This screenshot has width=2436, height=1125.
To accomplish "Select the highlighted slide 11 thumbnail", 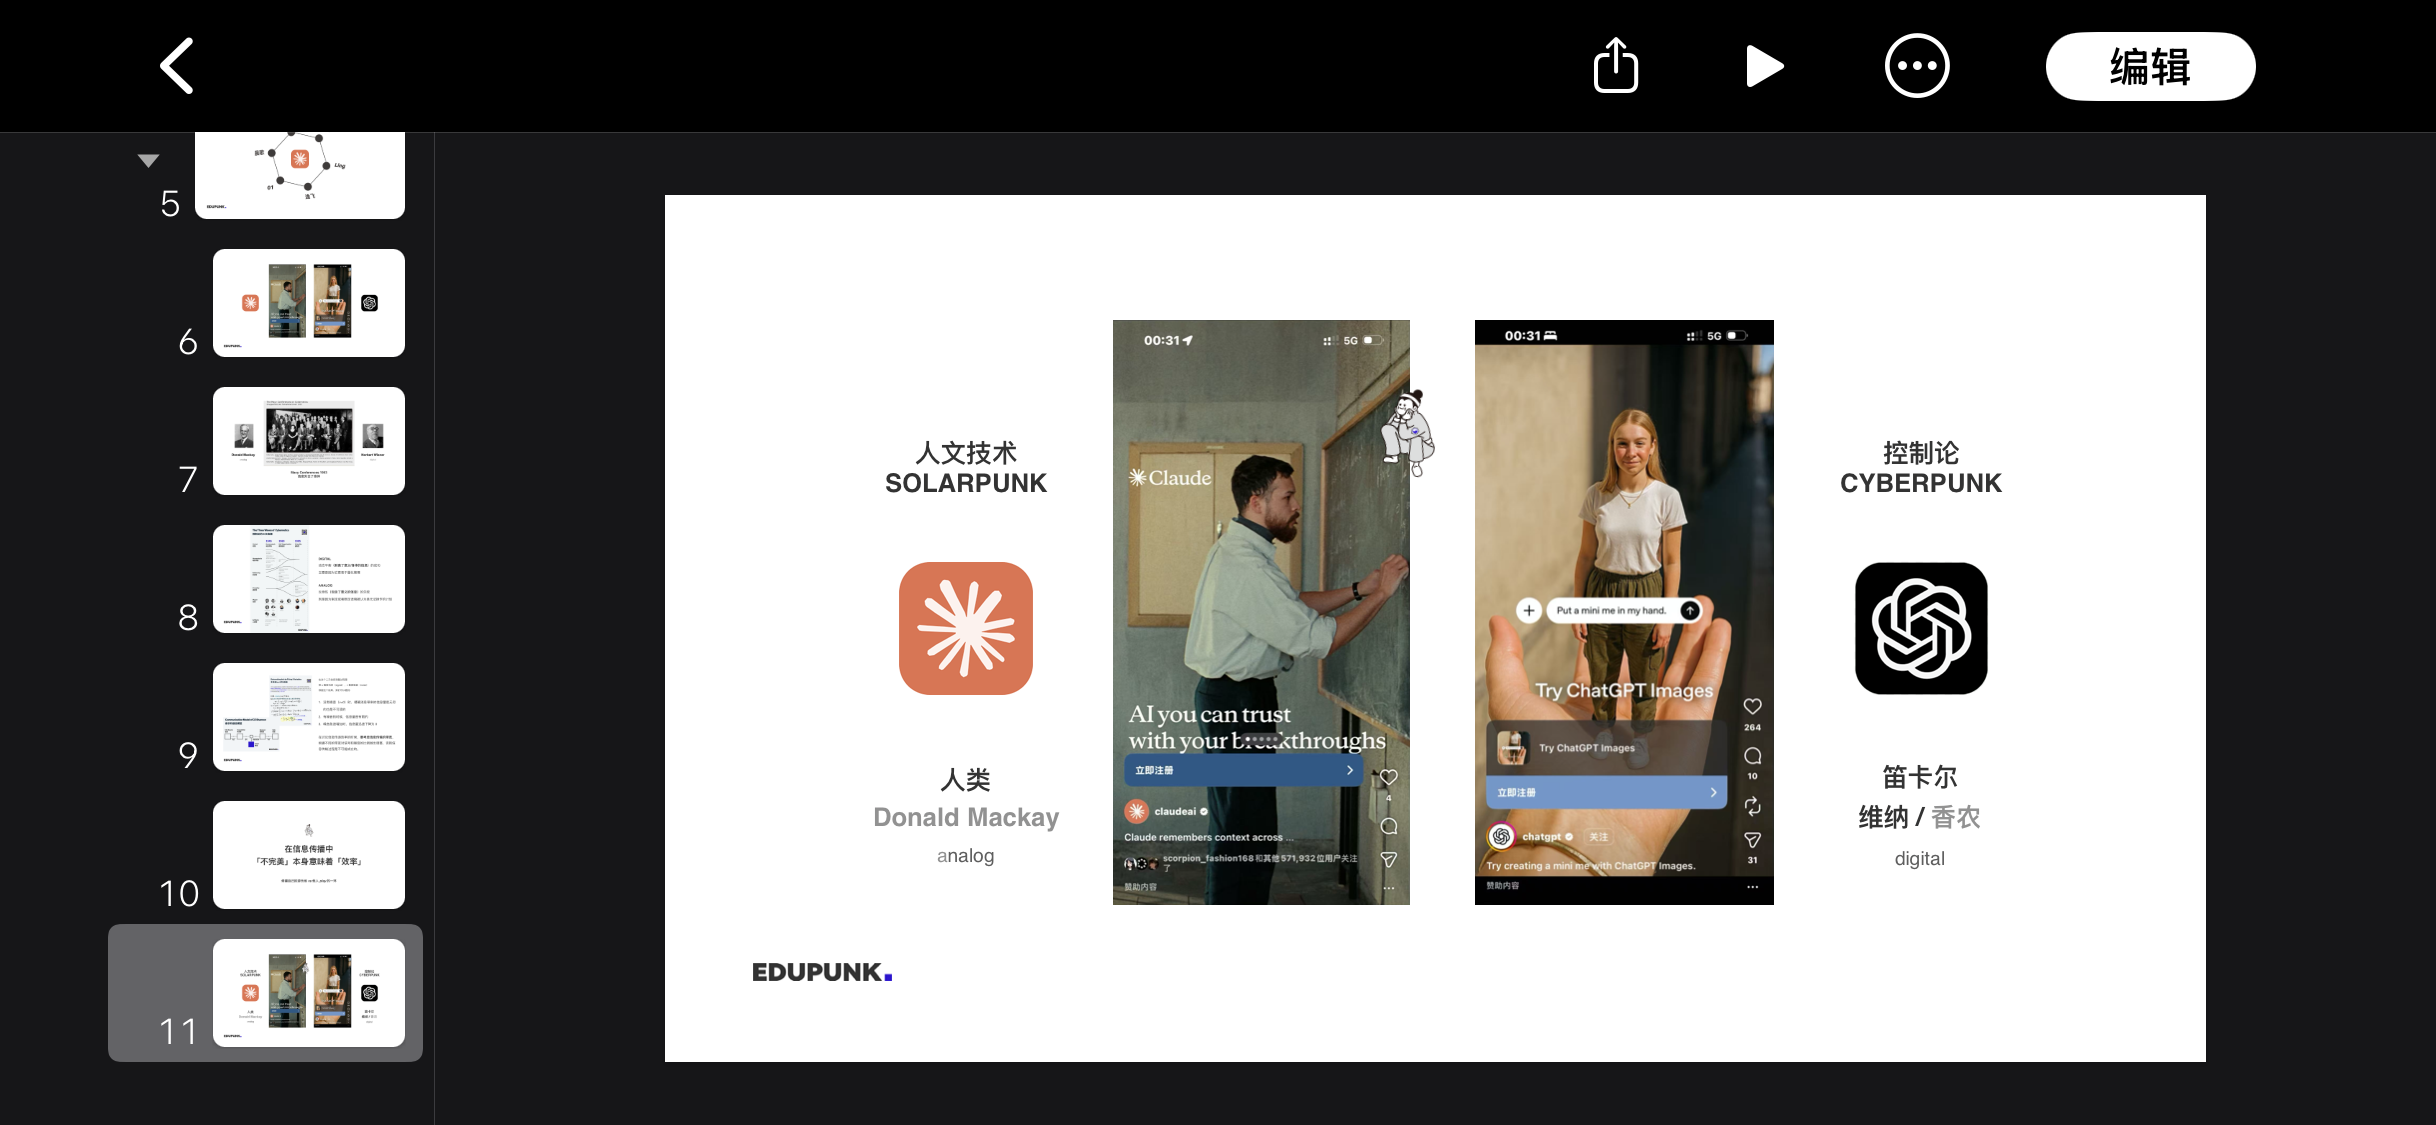I will 309,992.
